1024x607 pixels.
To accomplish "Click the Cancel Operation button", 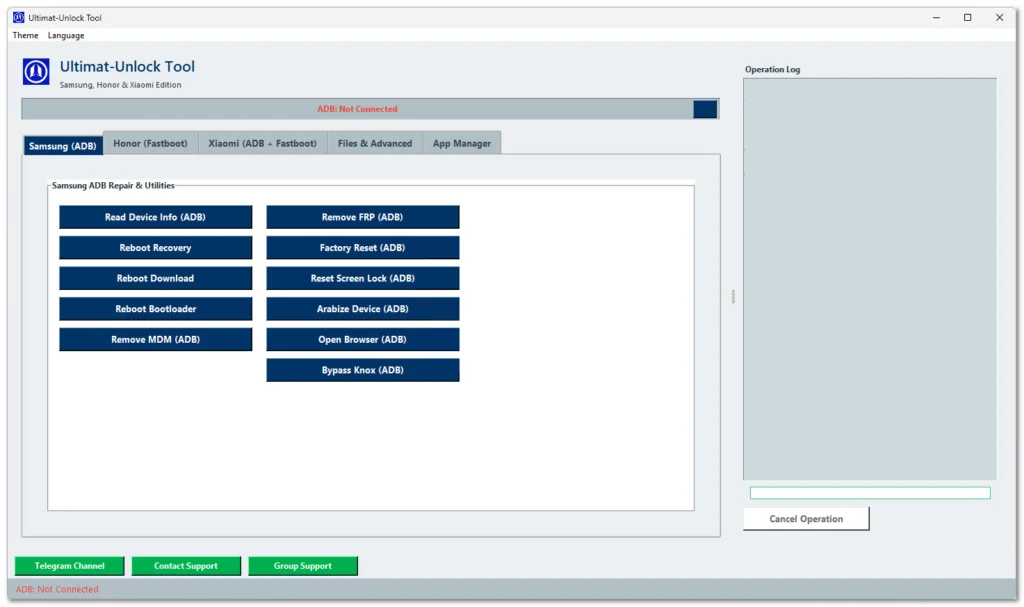I will click(806, 519).
